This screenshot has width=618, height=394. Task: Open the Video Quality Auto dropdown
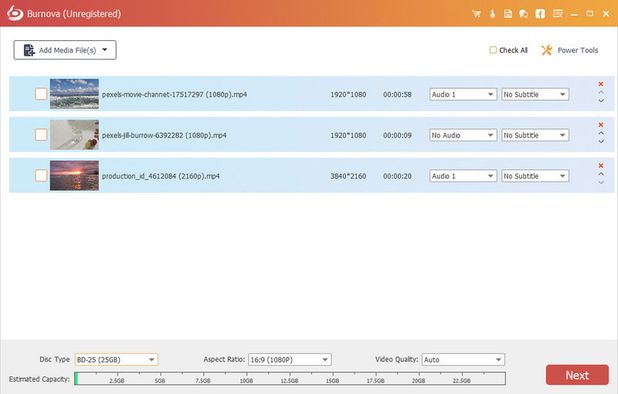[x=463, y=360]
